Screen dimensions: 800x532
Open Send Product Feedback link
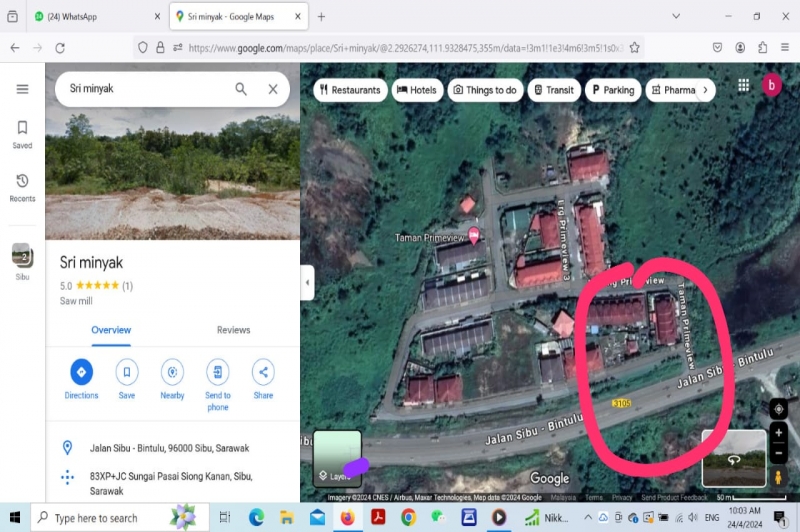(674, 497)
